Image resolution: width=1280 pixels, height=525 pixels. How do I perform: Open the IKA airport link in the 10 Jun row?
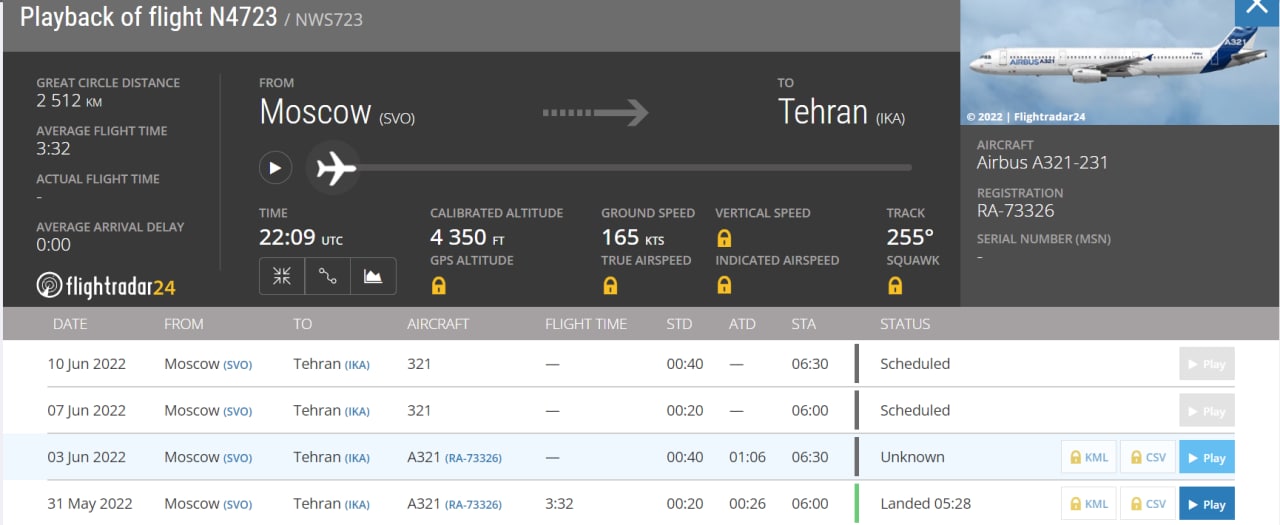[x=357, y=365]
